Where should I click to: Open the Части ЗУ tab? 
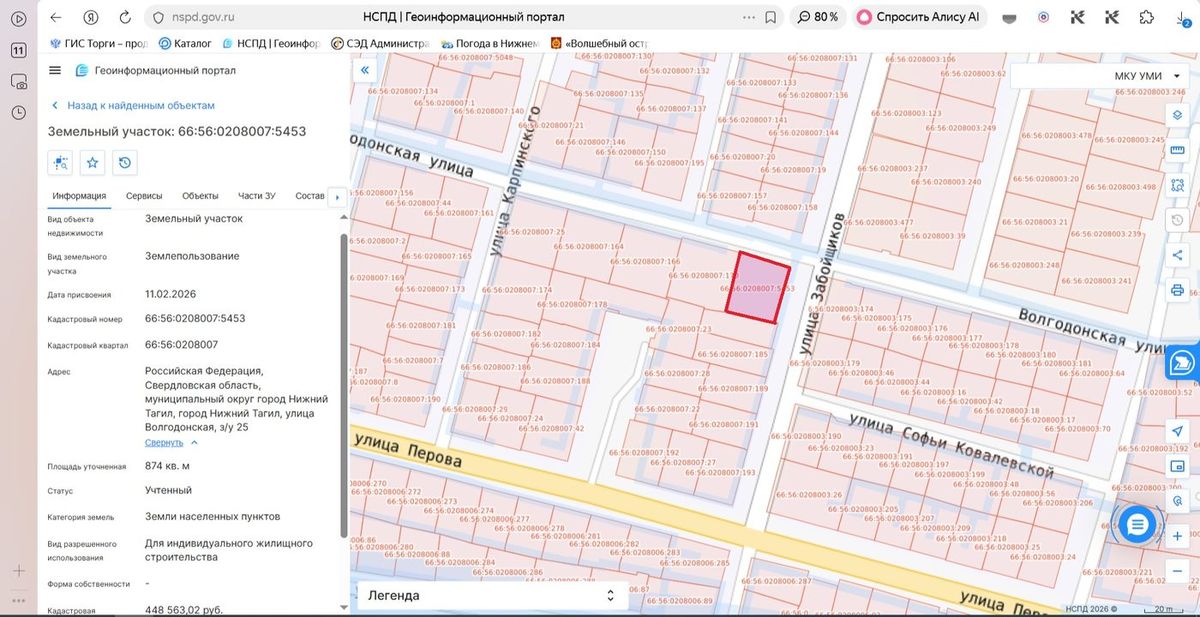click(x=257, y=196)
